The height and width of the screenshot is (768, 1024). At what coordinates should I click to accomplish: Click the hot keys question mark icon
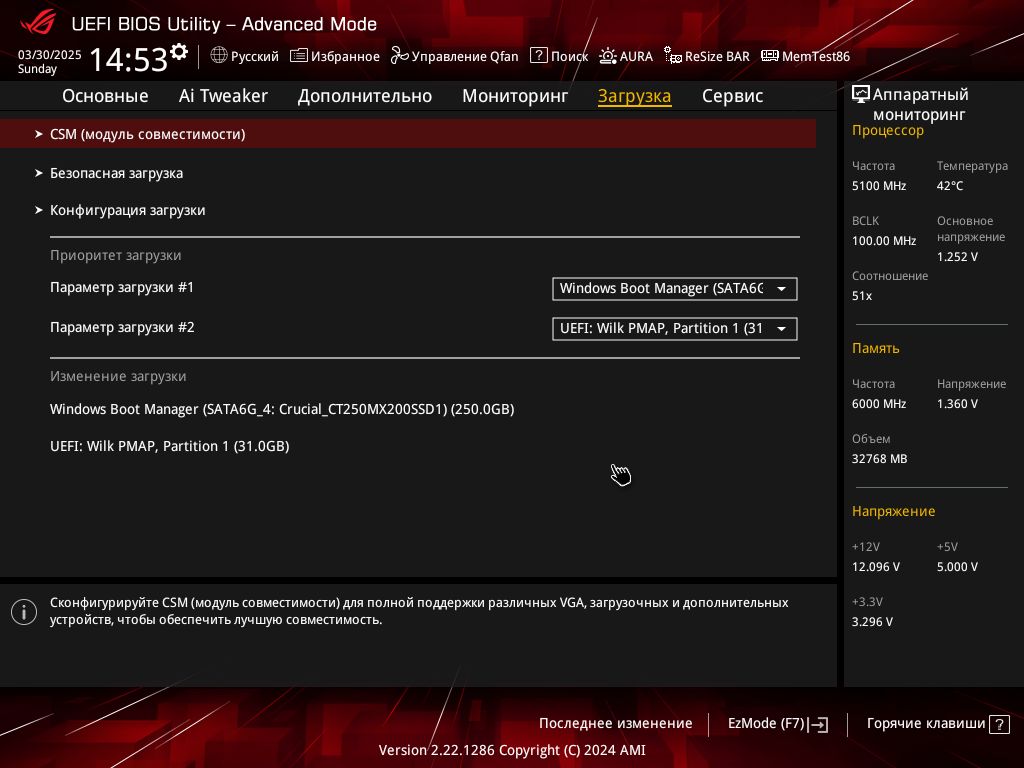pyautogui.click(x=999, y=724)
